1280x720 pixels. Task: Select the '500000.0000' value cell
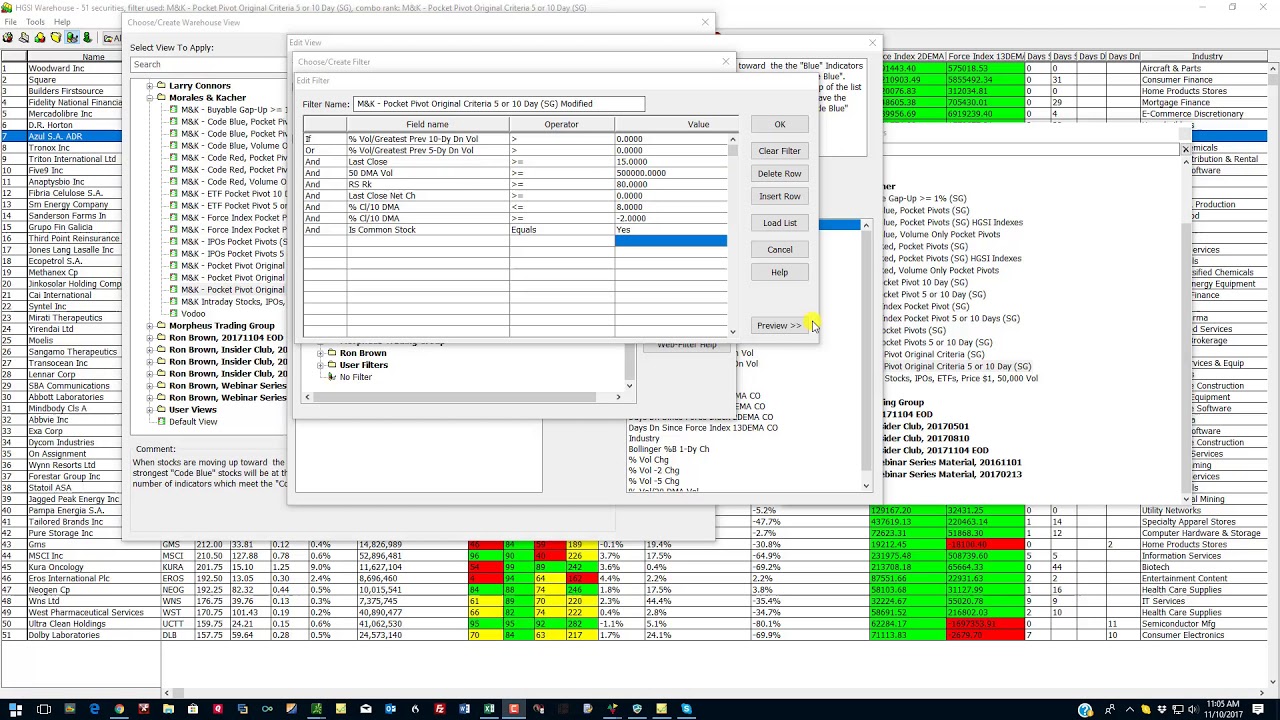(670, 173)
